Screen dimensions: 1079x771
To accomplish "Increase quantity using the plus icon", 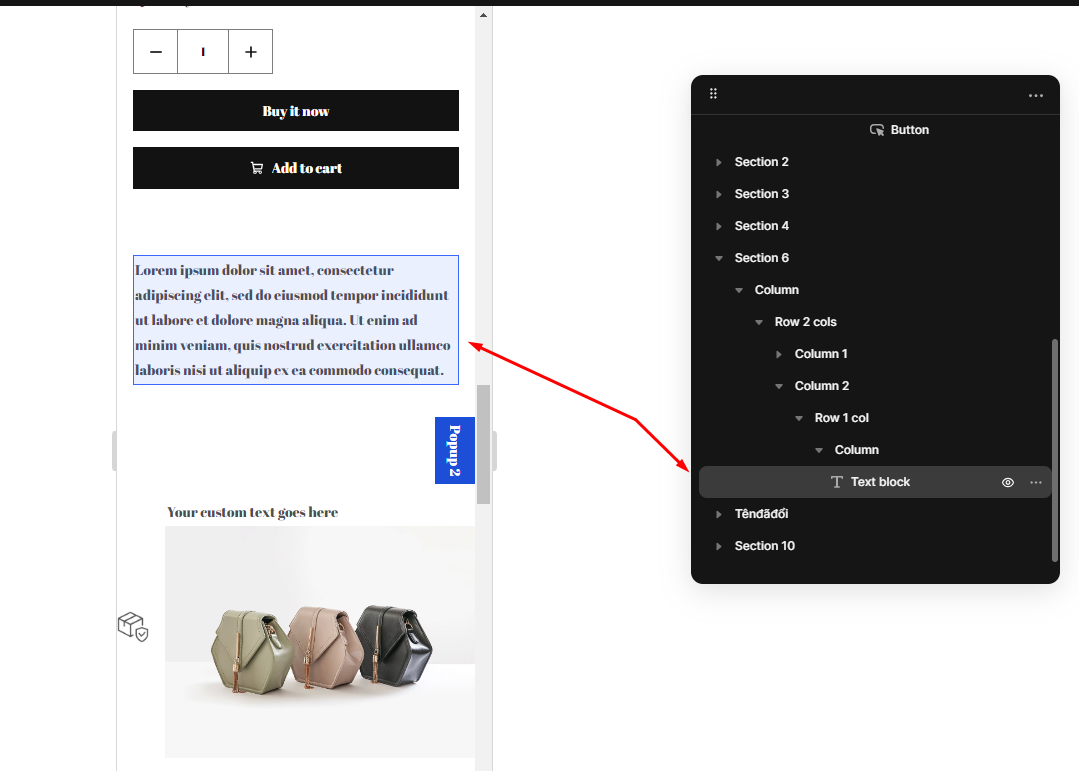I will coord(250,51).
